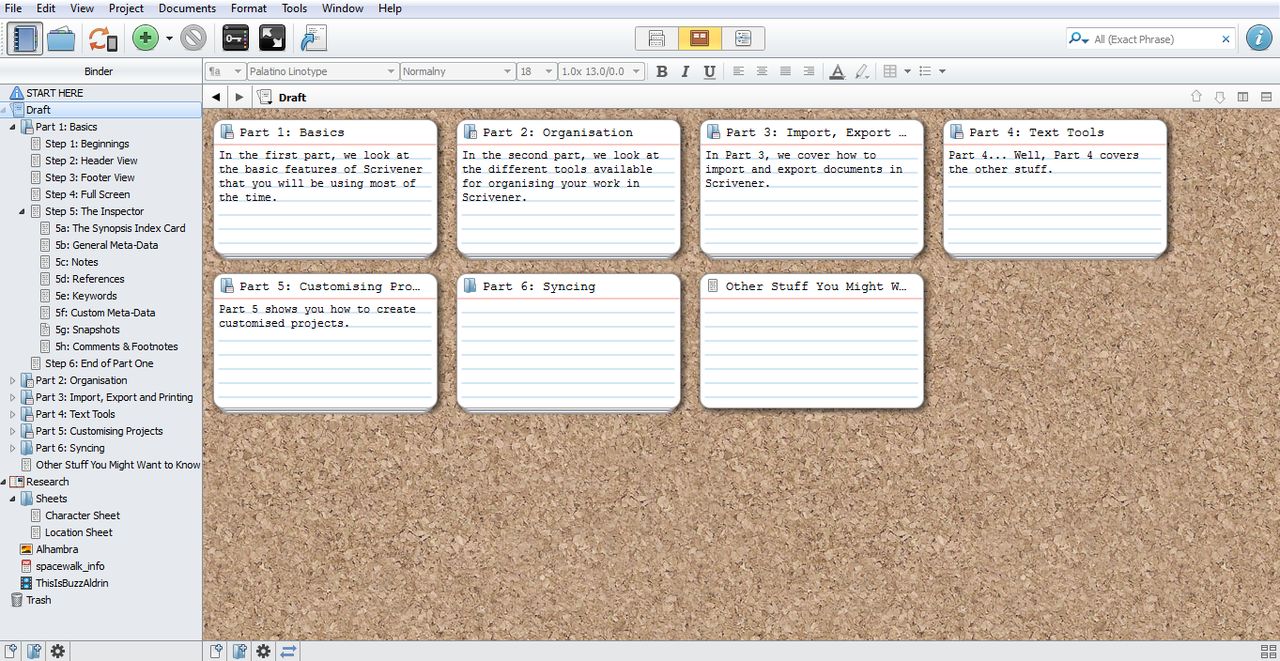The height and width of the screenshot is (661, 1280).
Task: Justify text alignment
Action: [785, 71]
